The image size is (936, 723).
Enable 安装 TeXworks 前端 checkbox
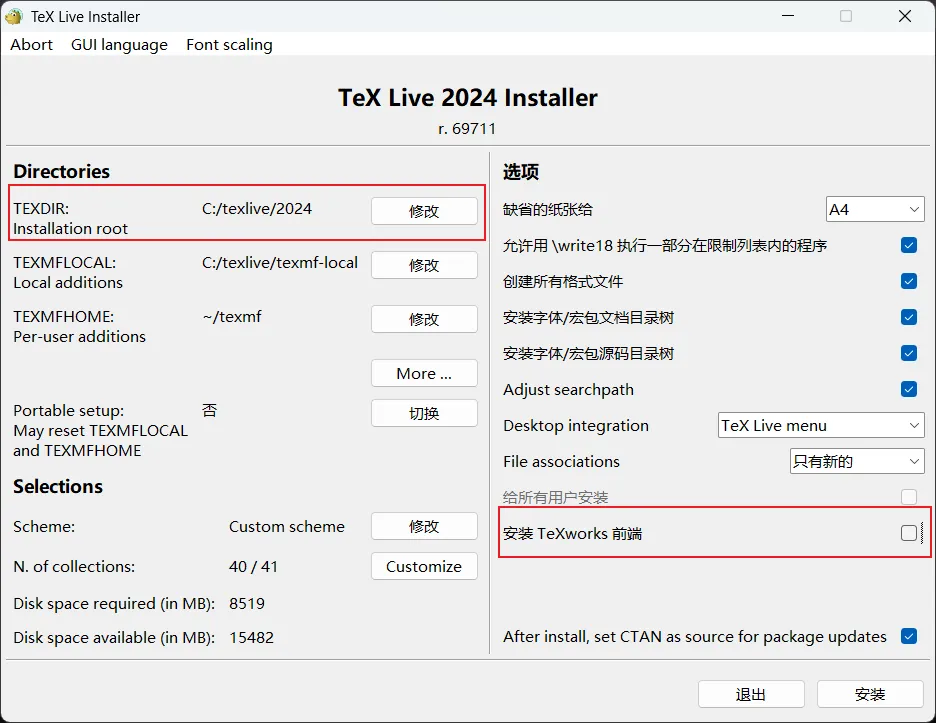[909, 533]
